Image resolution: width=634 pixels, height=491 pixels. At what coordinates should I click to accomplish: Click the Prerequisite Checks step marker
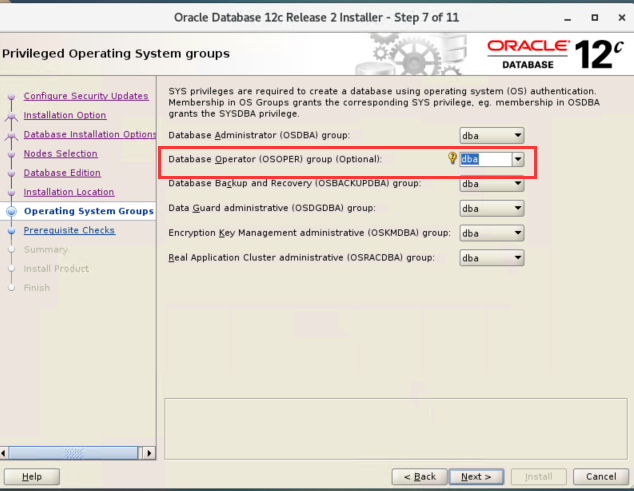tap(11, 231)
